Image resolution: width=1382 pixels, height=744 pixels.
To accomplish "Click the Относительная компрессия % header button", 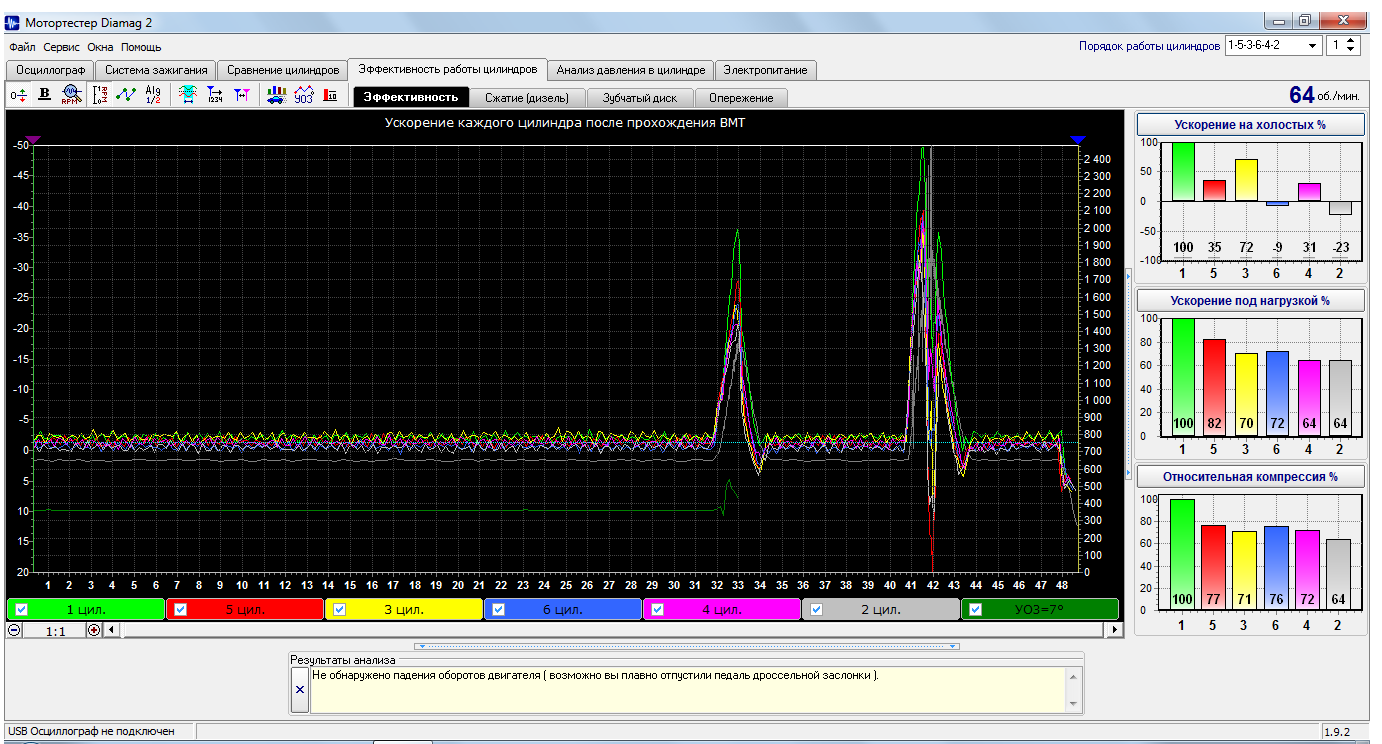I will point(1251,477).
